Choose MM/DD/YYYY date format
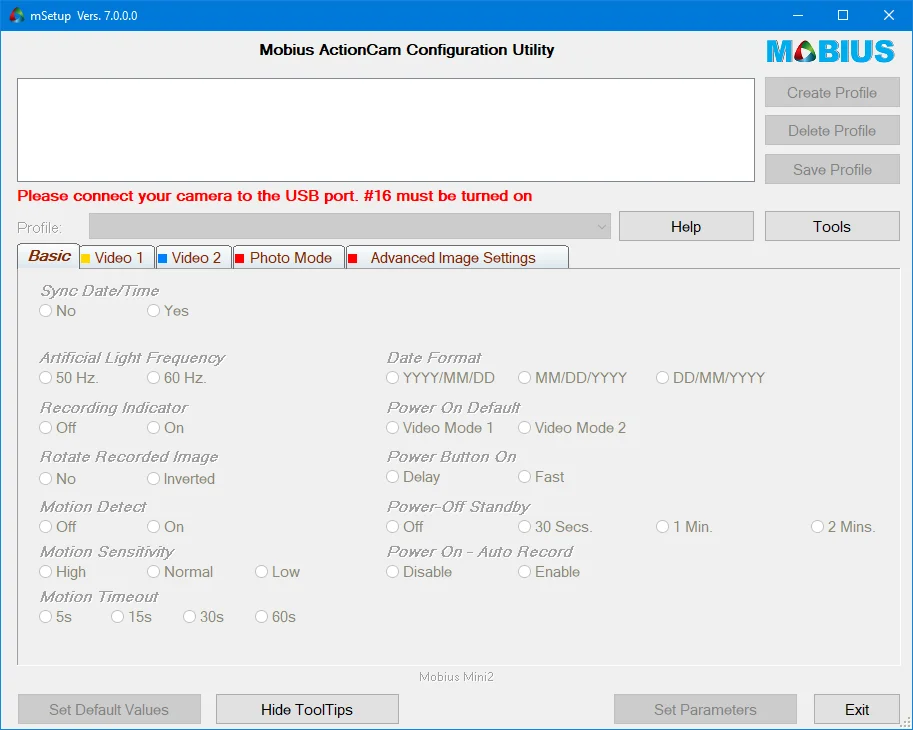The height and width of the screenshot is (730, 913). point(572,378)
